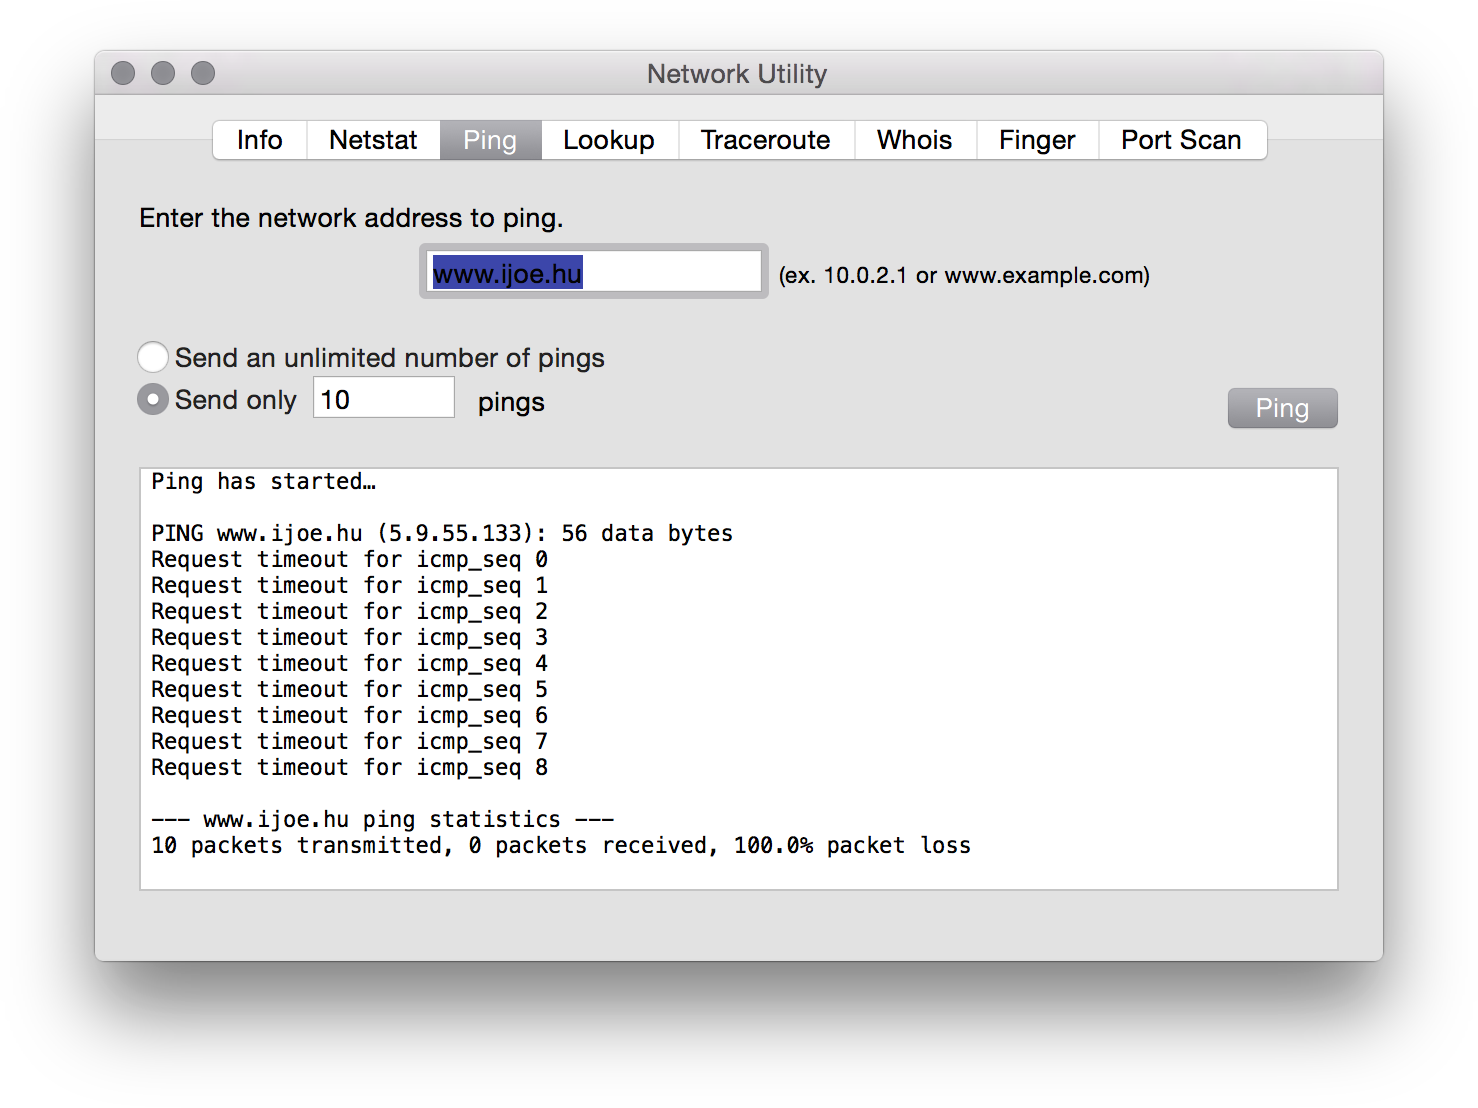Click the close window button
This screenshot has width=1478, height=1108.
click(x=123, y=73)
